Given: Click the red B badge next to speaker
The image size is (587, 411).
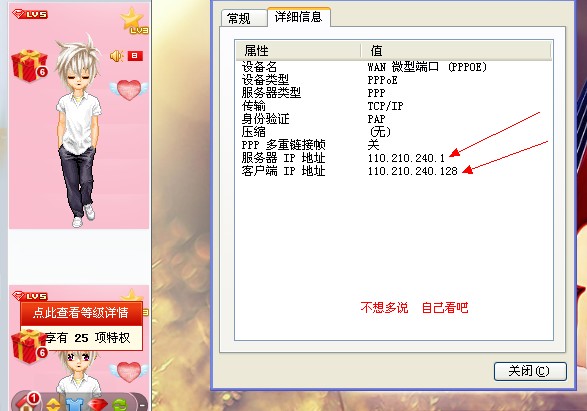Looking at the screenshot, I should tap(135, 56).
